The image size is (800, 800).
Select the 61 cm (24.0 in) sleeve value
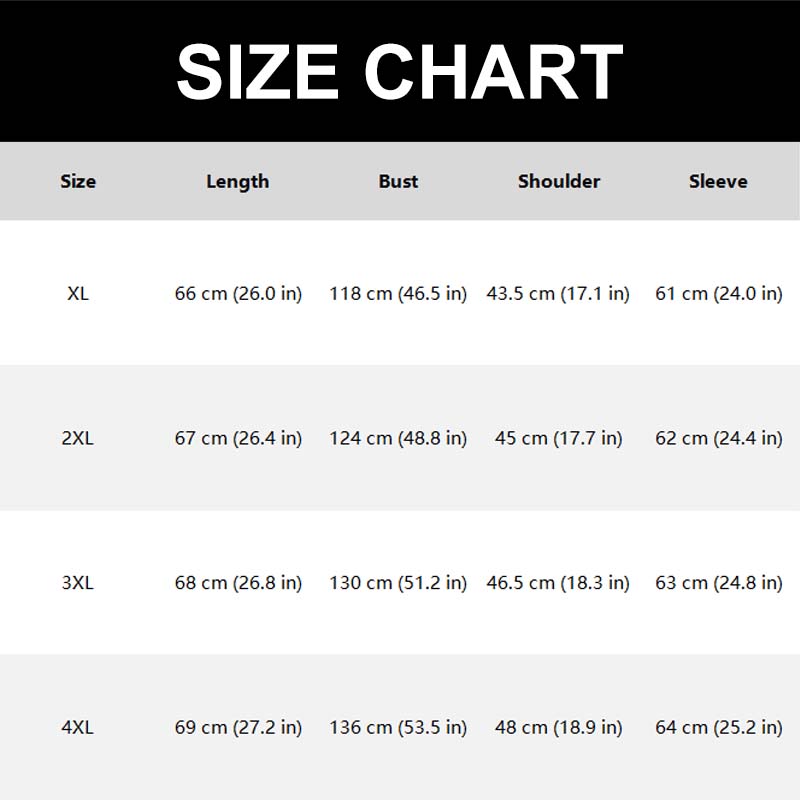click(718, 294)
